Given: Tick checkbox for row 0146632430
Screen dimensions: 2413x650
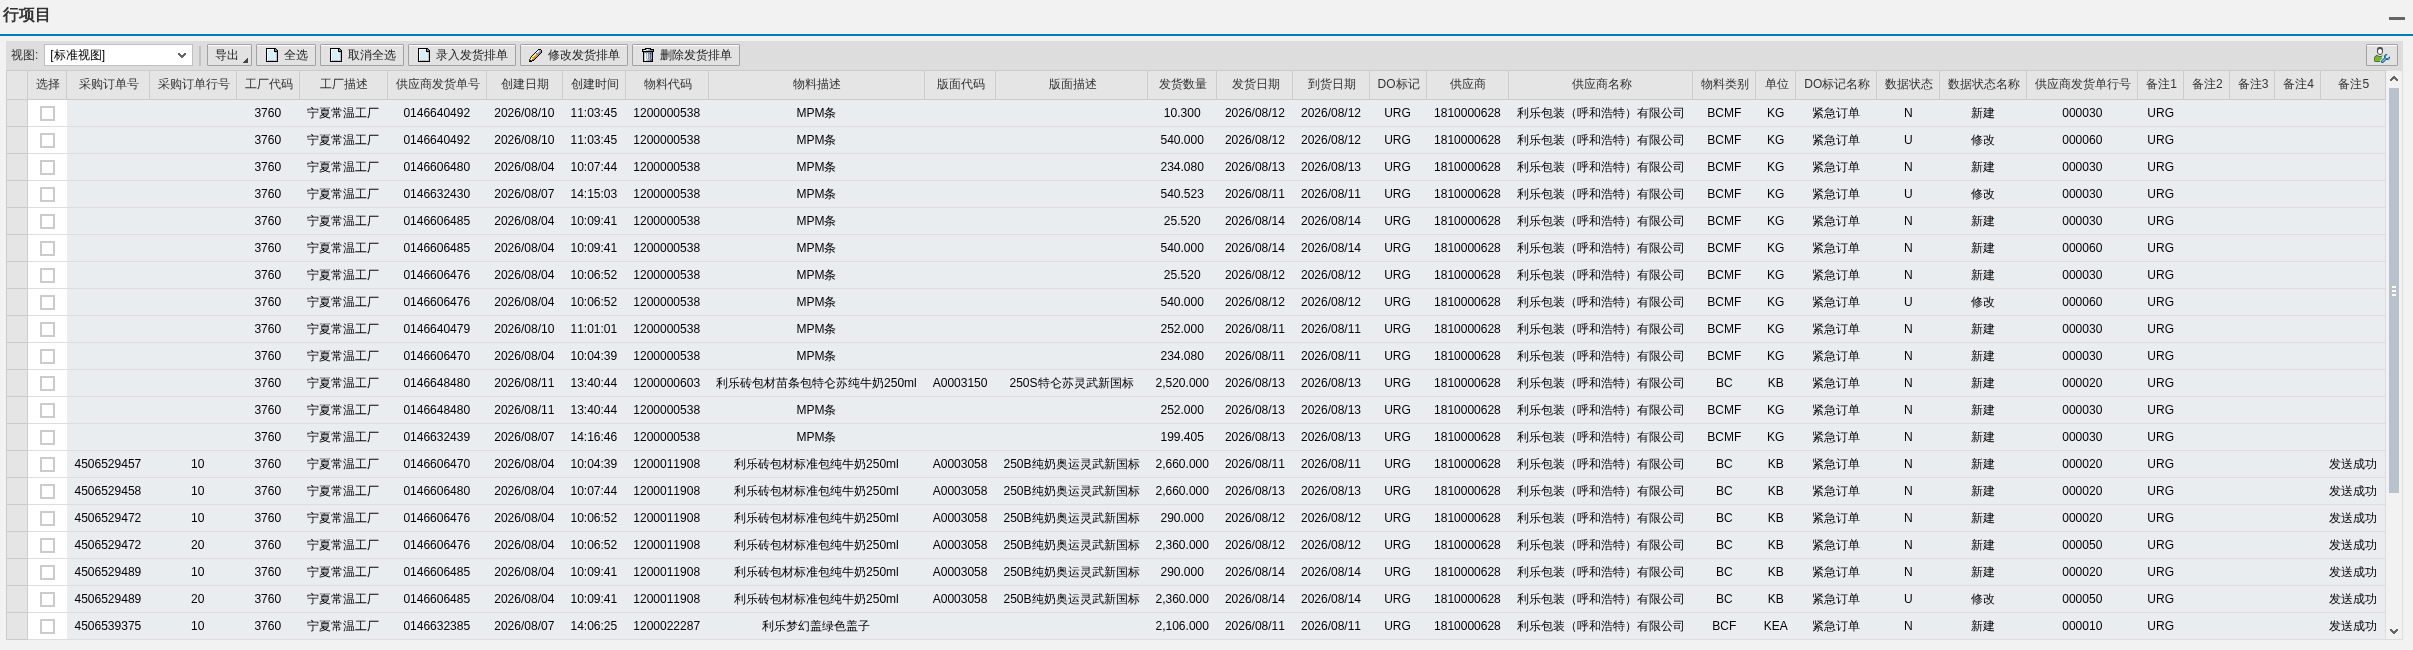Looking at the screenshot, I should 47,194.
